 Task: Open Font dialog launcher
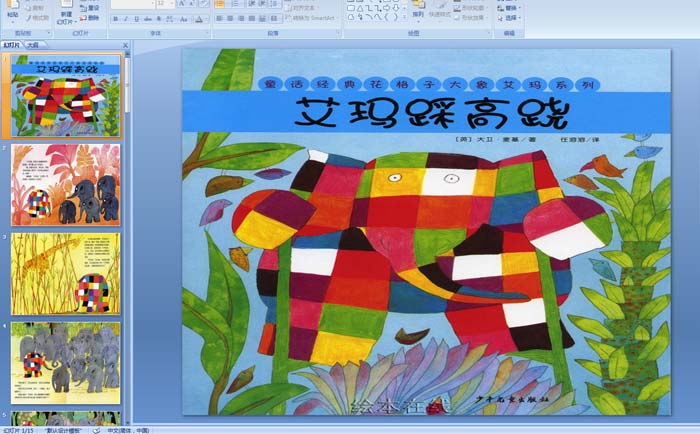tap(207, 33)
